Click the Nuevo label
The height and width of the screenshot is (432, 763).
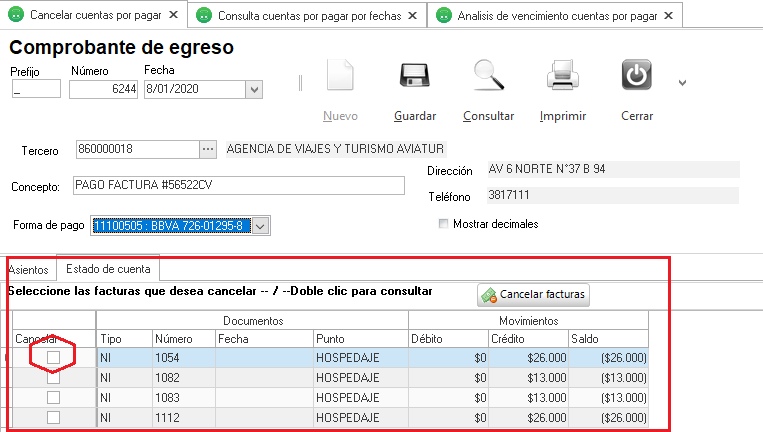tap(340, 116)
